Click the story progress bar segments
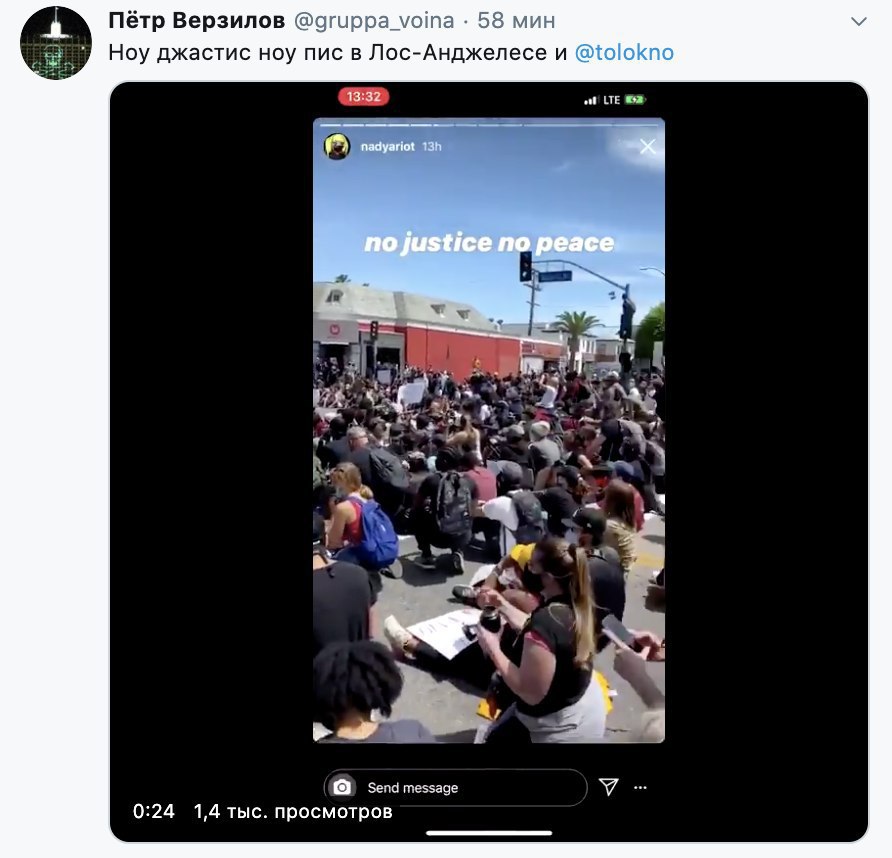This screenshot has height=858, width=892. pos(489,124)
